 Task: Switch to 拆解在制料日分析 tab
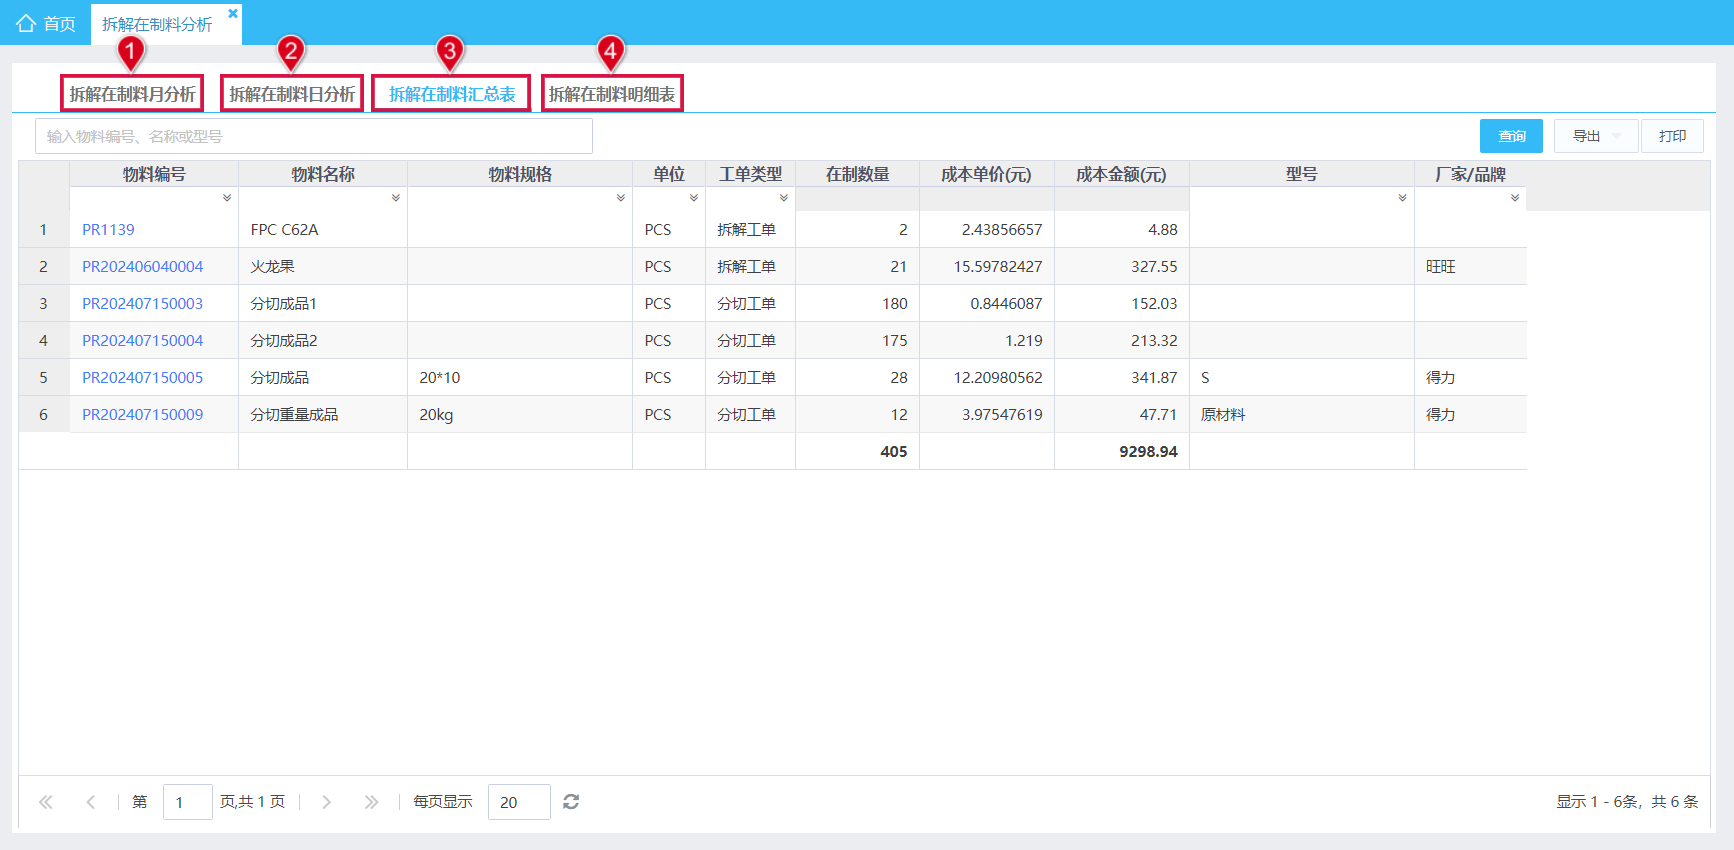pos(292,94)
